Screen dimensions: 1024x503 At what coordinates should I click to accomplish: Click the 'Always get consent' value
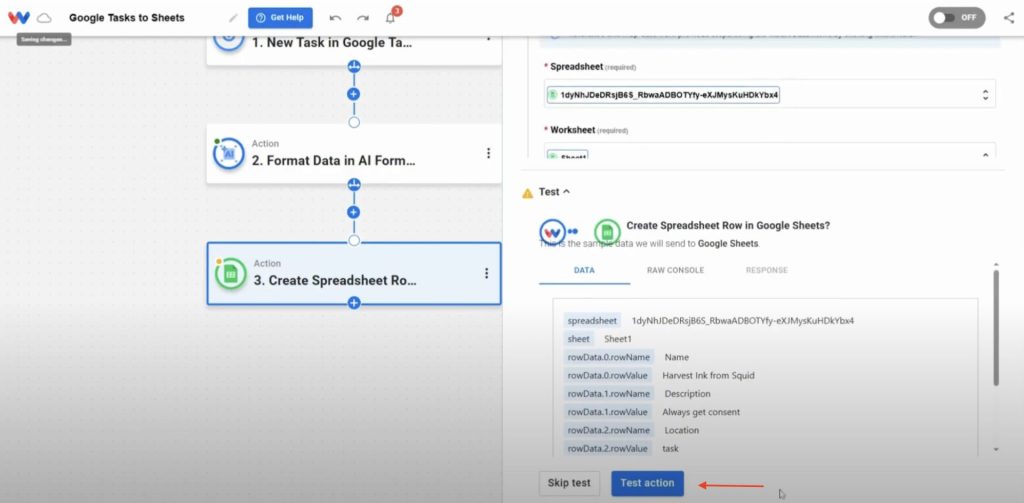[701, 412]
